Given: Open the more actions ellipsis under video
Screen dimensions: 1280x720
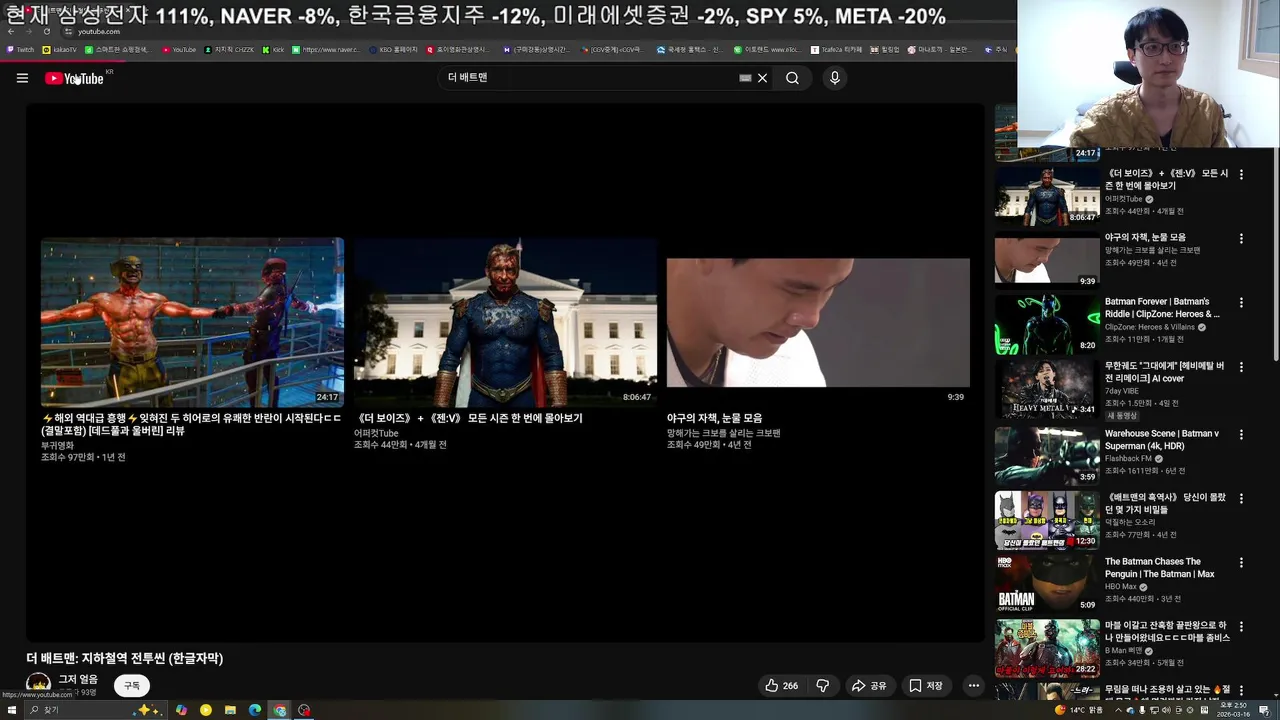Looking at the screenshot, I should click(x=973, y=686).
